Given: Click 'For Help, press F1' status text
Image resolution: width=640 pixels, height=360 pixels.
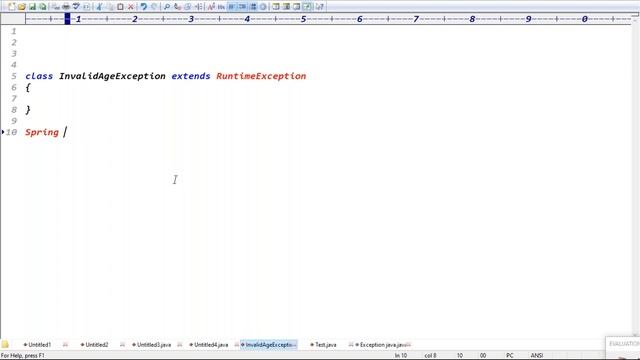Looking at the screenshot, I should click(22, 356).
